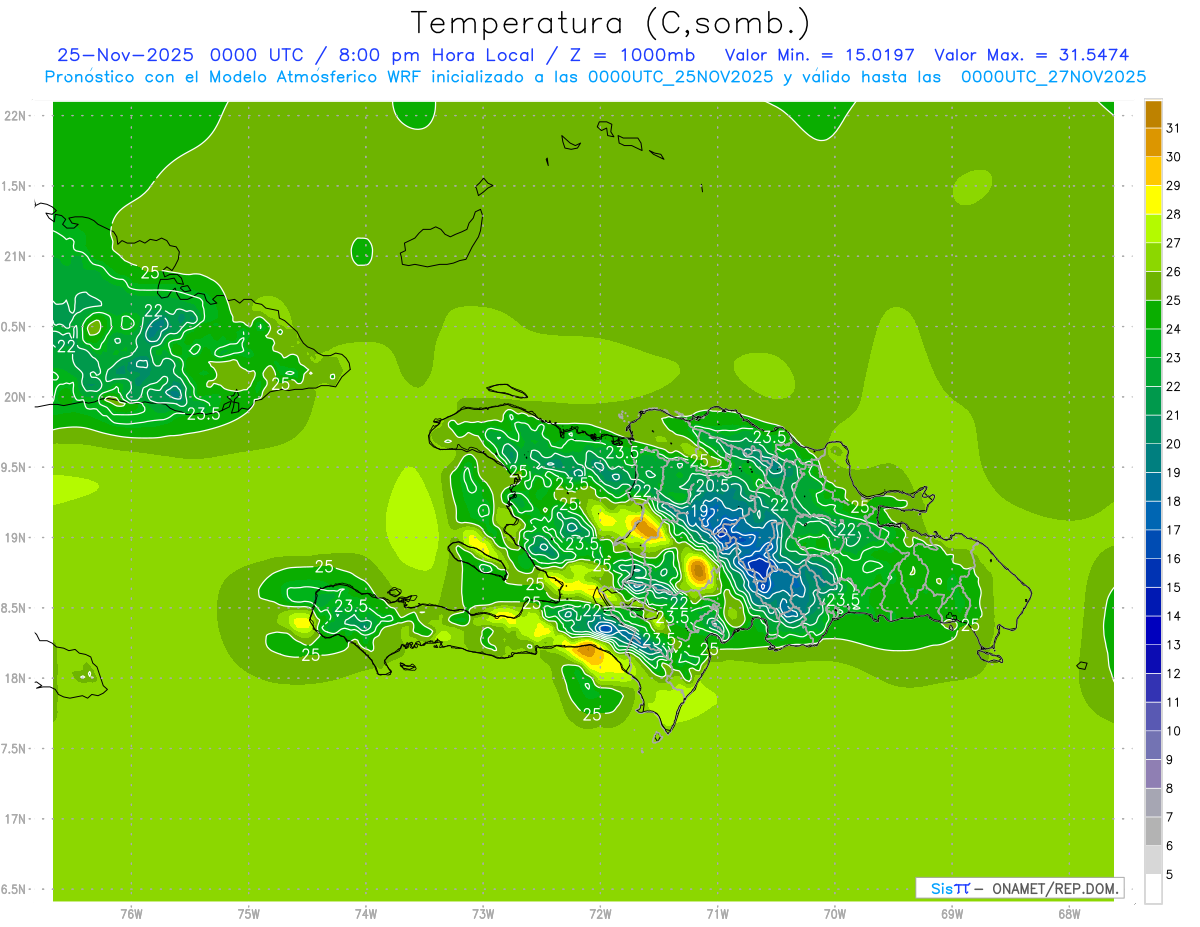The height and width of the screenshot is (927, 1200).
Task: Click the "21N" latitude axis label
Action: tap(15, 257)
